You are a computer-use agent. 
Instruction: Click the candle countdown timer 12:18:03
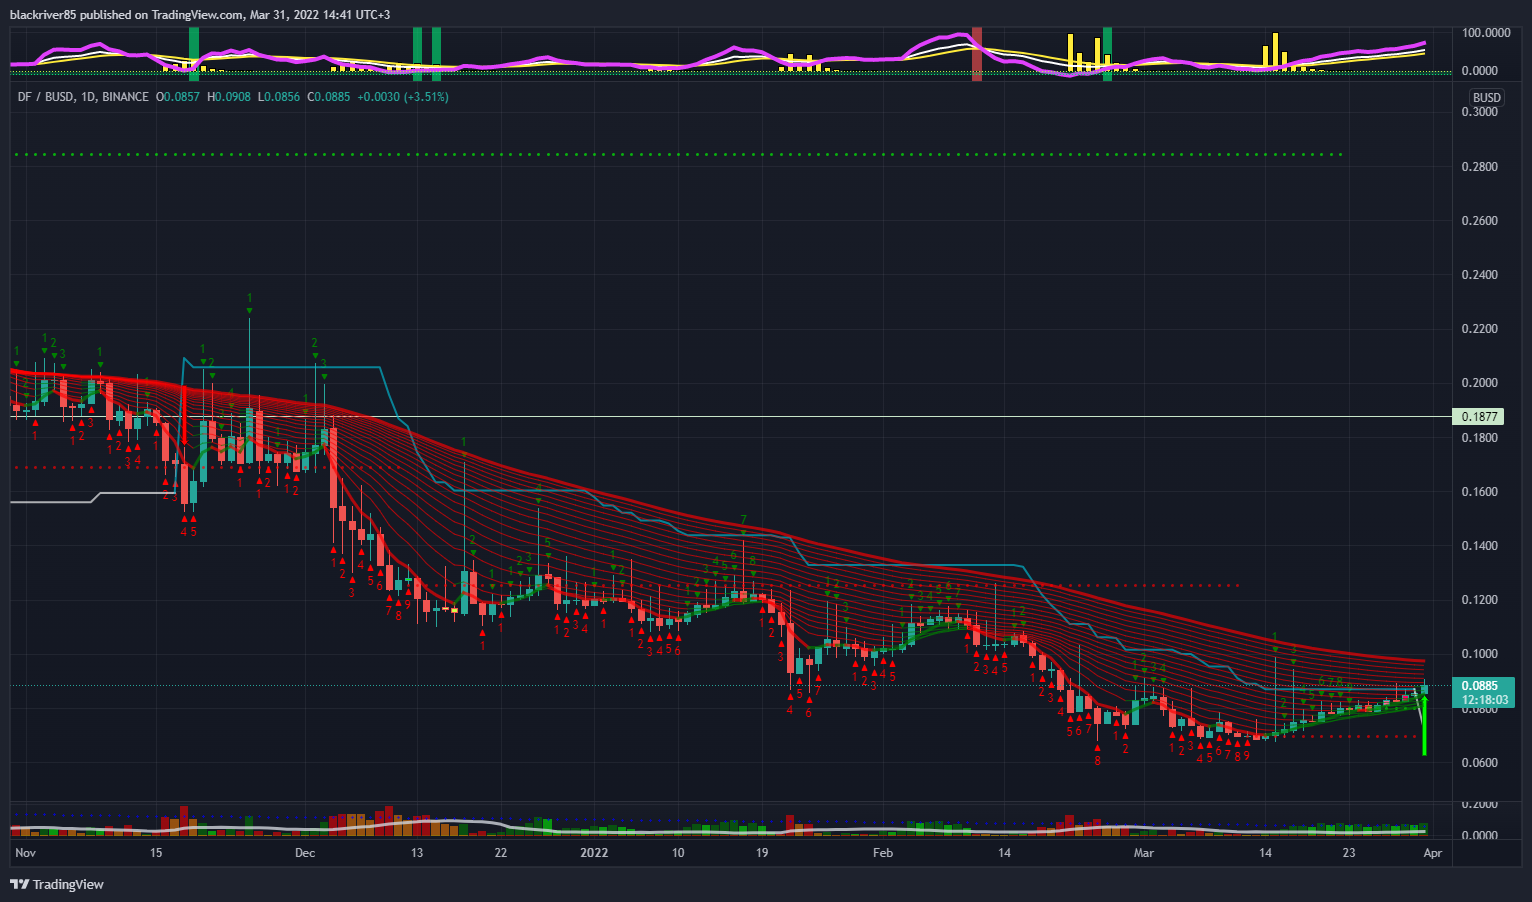(1484, 700)
